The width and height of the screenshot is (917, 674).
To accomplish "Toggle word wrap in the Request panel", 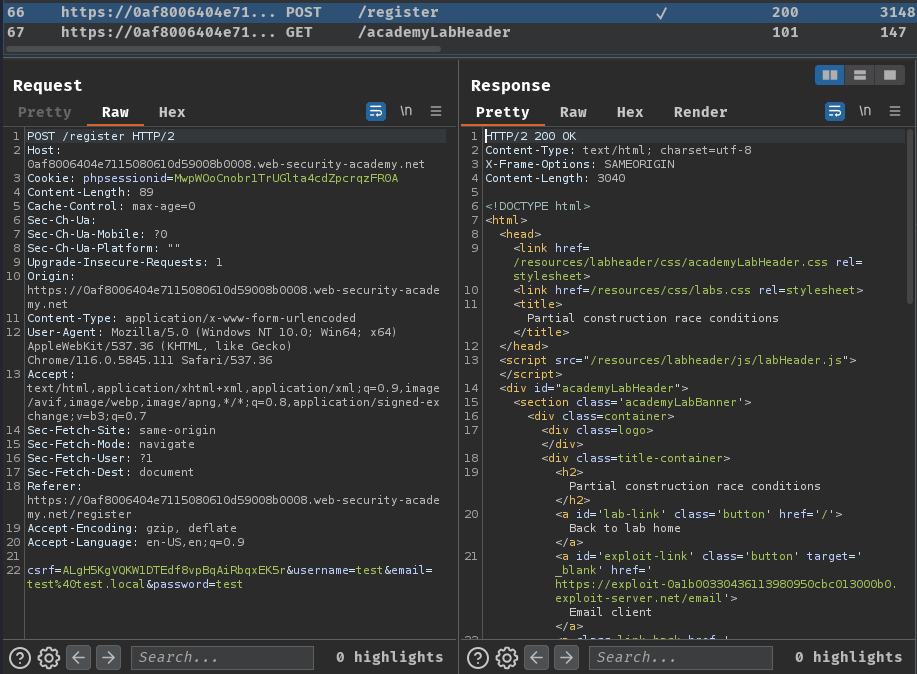I will point(376,111).
